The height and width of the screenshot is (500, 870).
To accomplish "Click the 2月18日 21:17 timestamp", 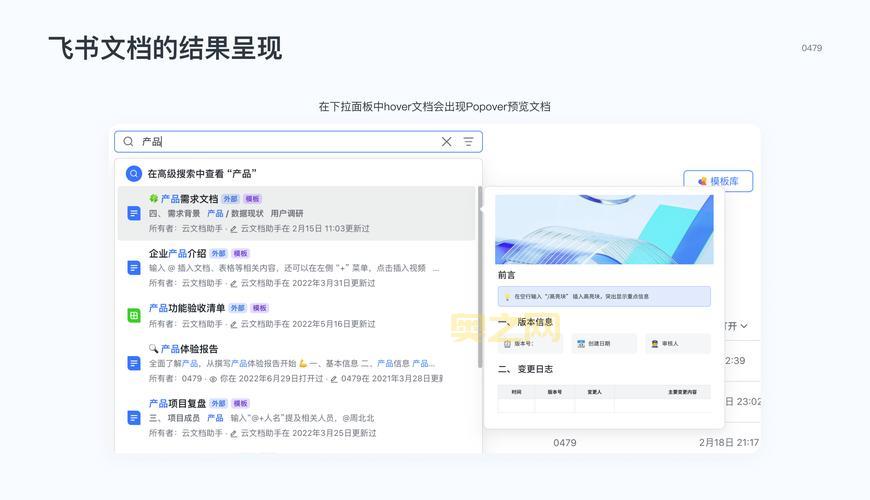I will [x=729, y=442].
